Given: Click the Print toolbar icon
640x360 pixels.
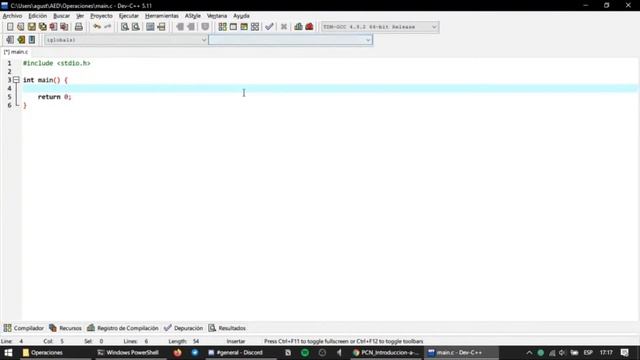Looking at the screenshot, I should [79, 27].
